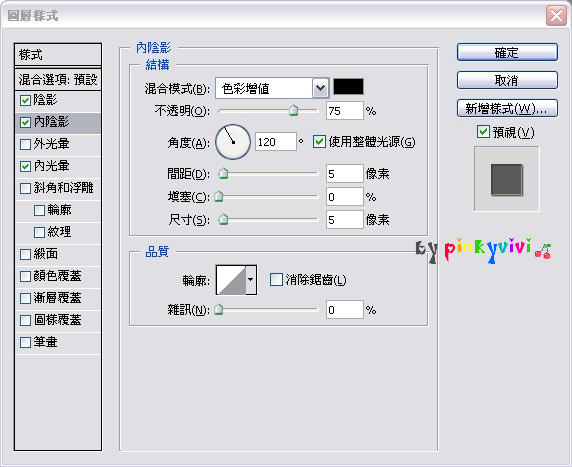This screenshot has width=572, height=467.
Task: Open the black shadow color swatch
Action: click(348, 87)
